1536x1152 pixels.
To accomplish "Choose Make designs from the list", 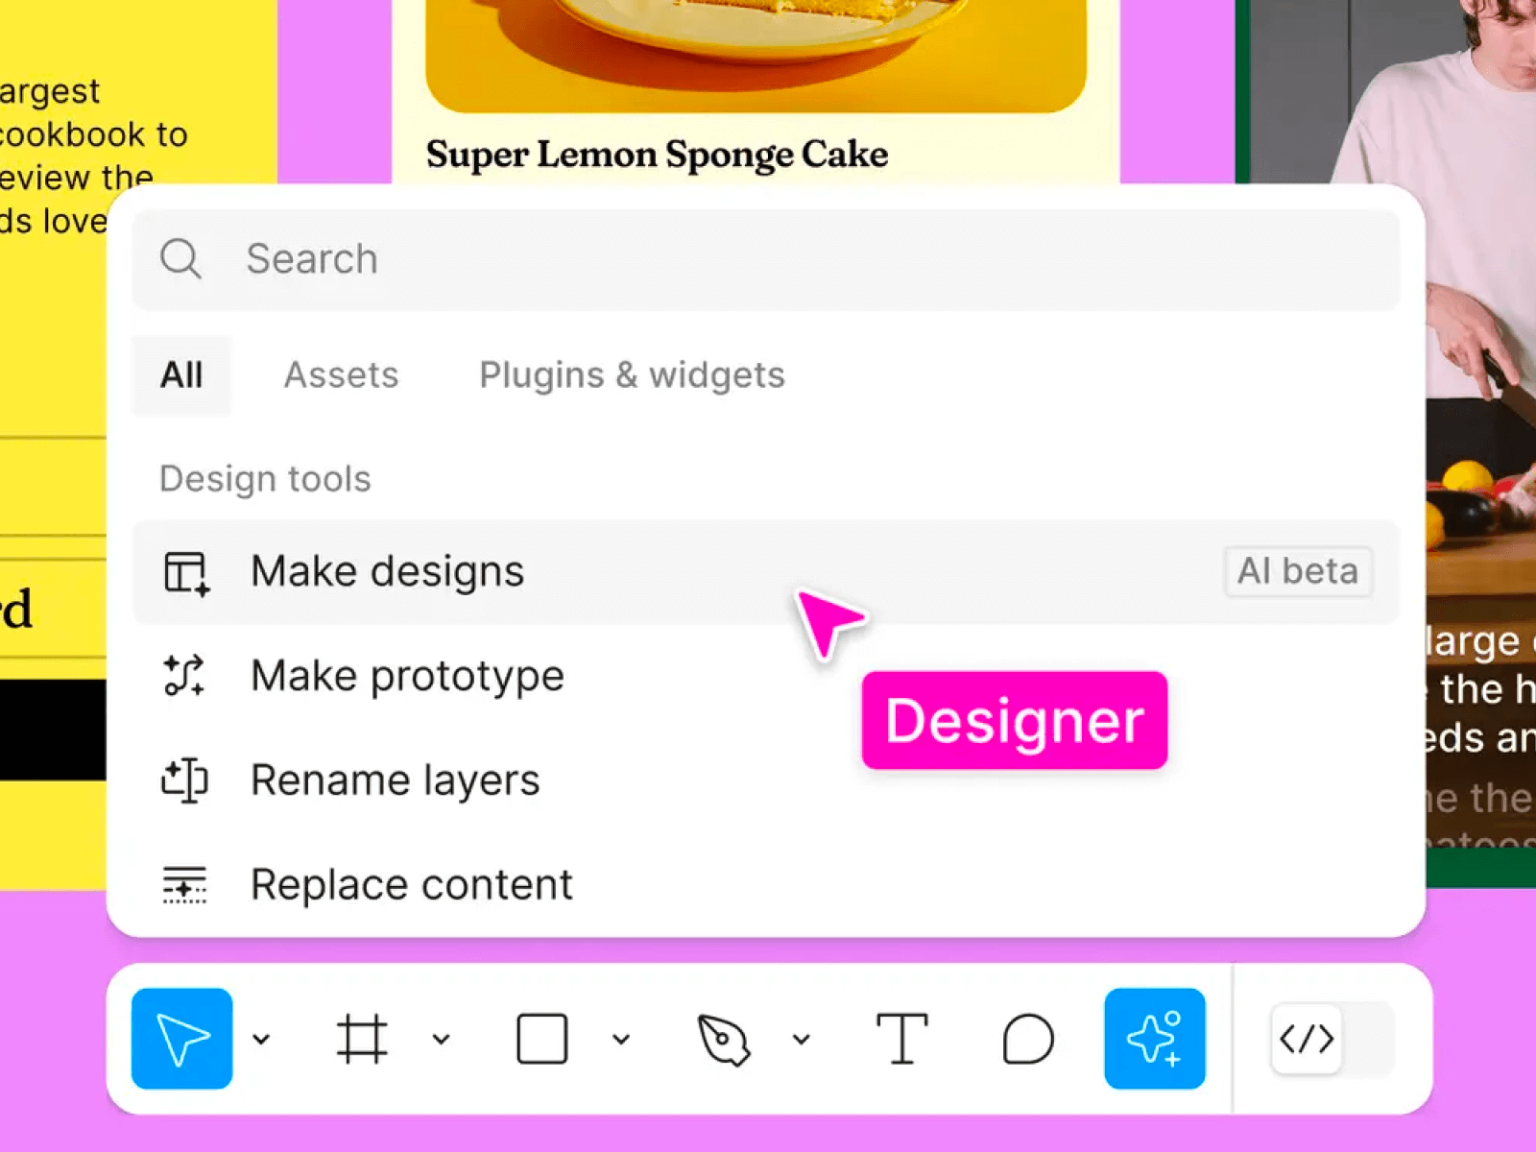I will point(387,572).
